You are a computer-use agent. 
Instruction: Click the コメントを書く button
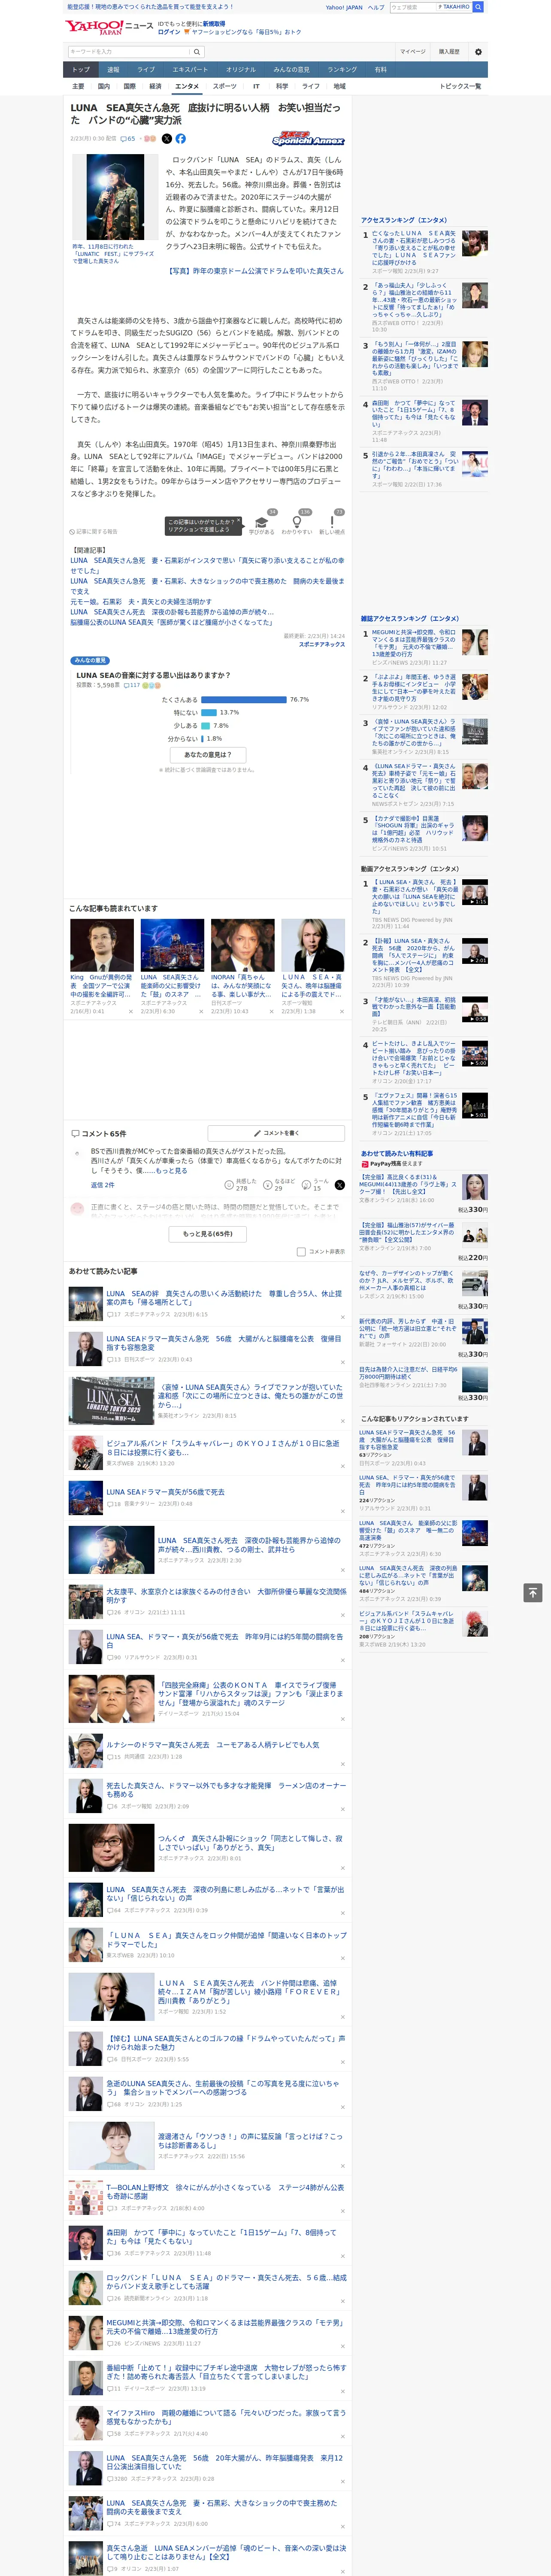(276, 1133)
